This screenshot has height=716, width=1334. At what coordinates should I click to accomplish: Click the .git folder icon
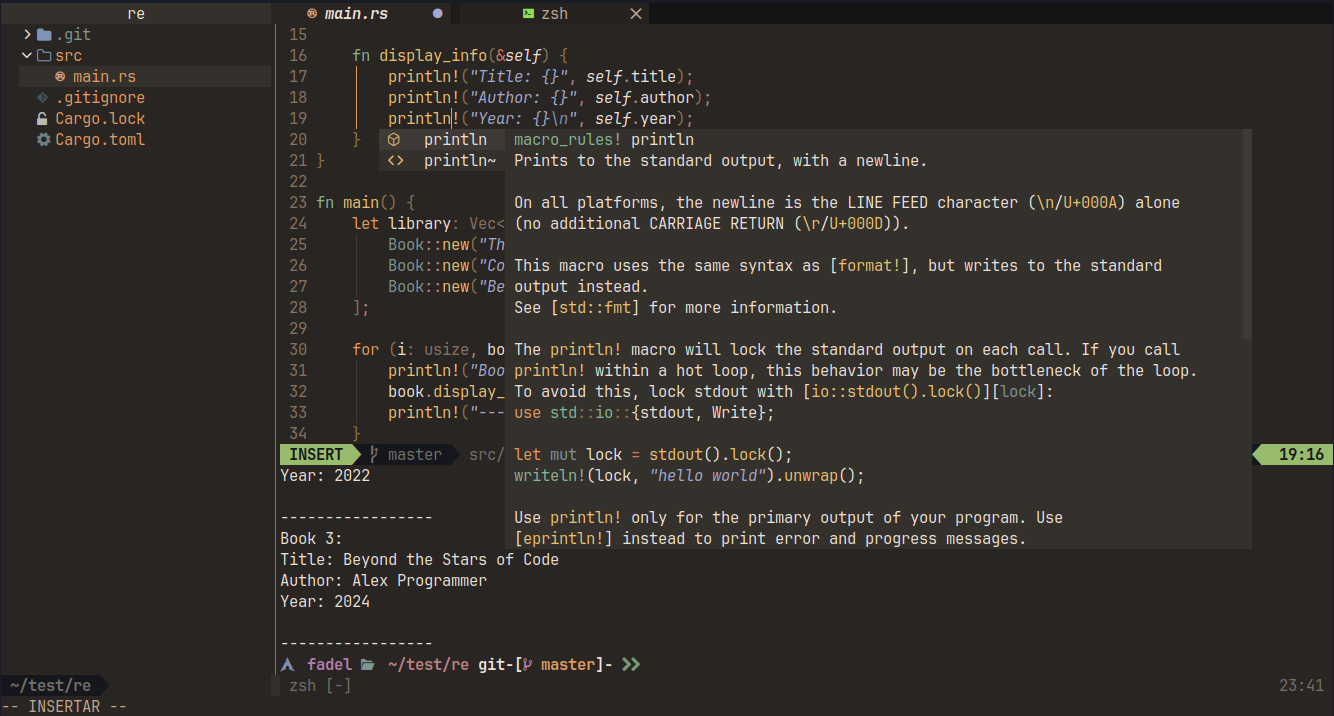[44, 35]
